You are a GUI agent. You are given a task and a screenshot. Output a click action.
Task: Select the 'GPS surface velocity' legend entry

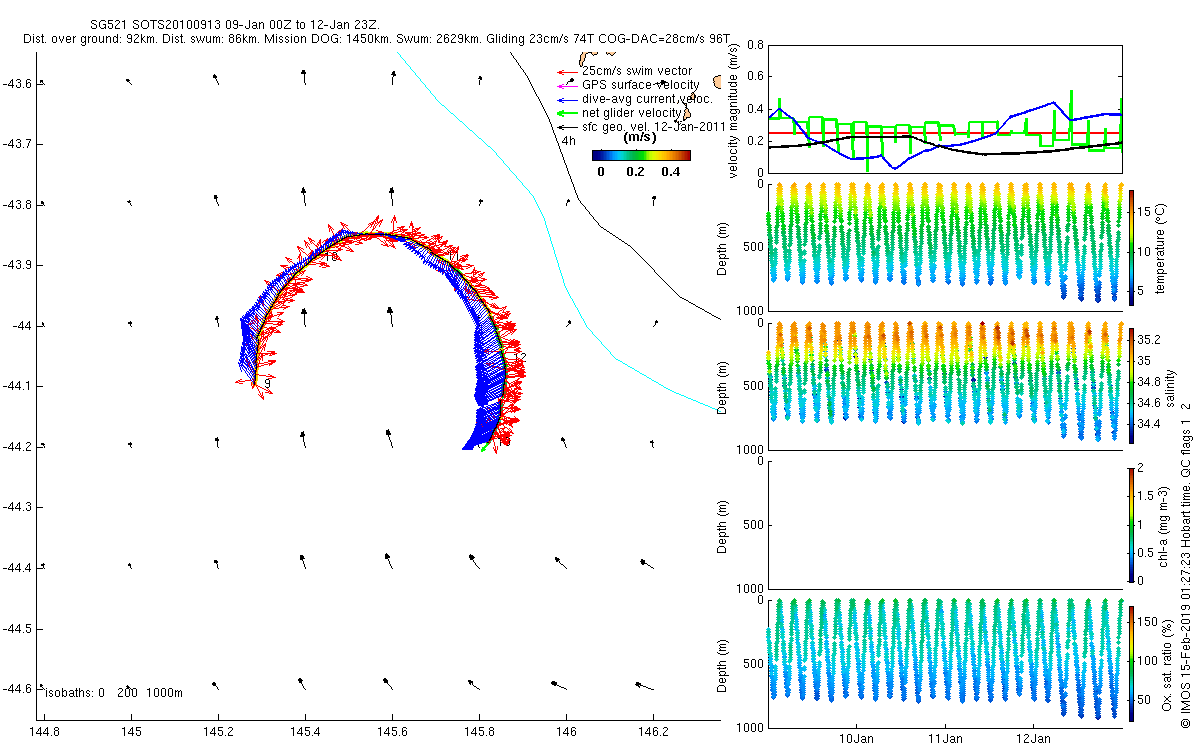point(641,84)
